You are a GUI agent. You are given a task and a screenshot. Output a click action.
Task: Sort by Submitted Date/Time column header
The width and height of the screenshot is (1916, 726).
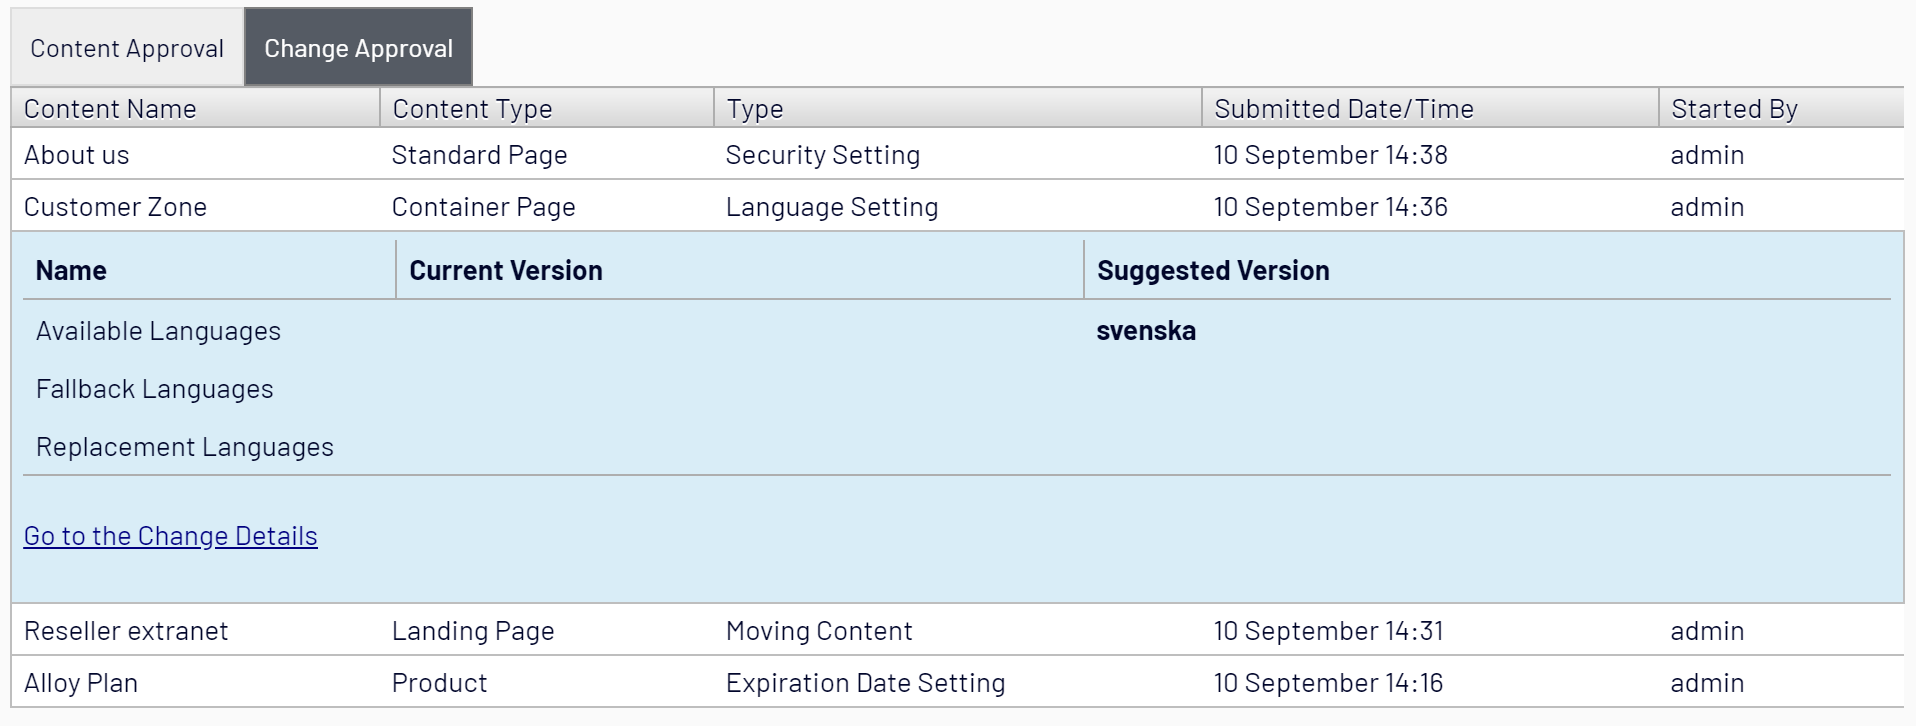click(x=1343, y=109)
